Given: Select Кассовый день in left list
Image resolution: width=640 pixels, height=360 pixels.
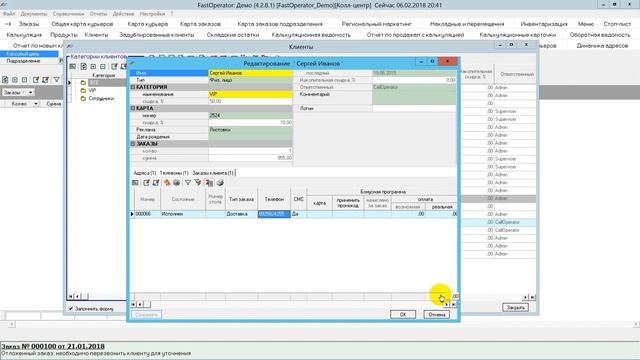Looking at the screenshot, I should (29, 53).
